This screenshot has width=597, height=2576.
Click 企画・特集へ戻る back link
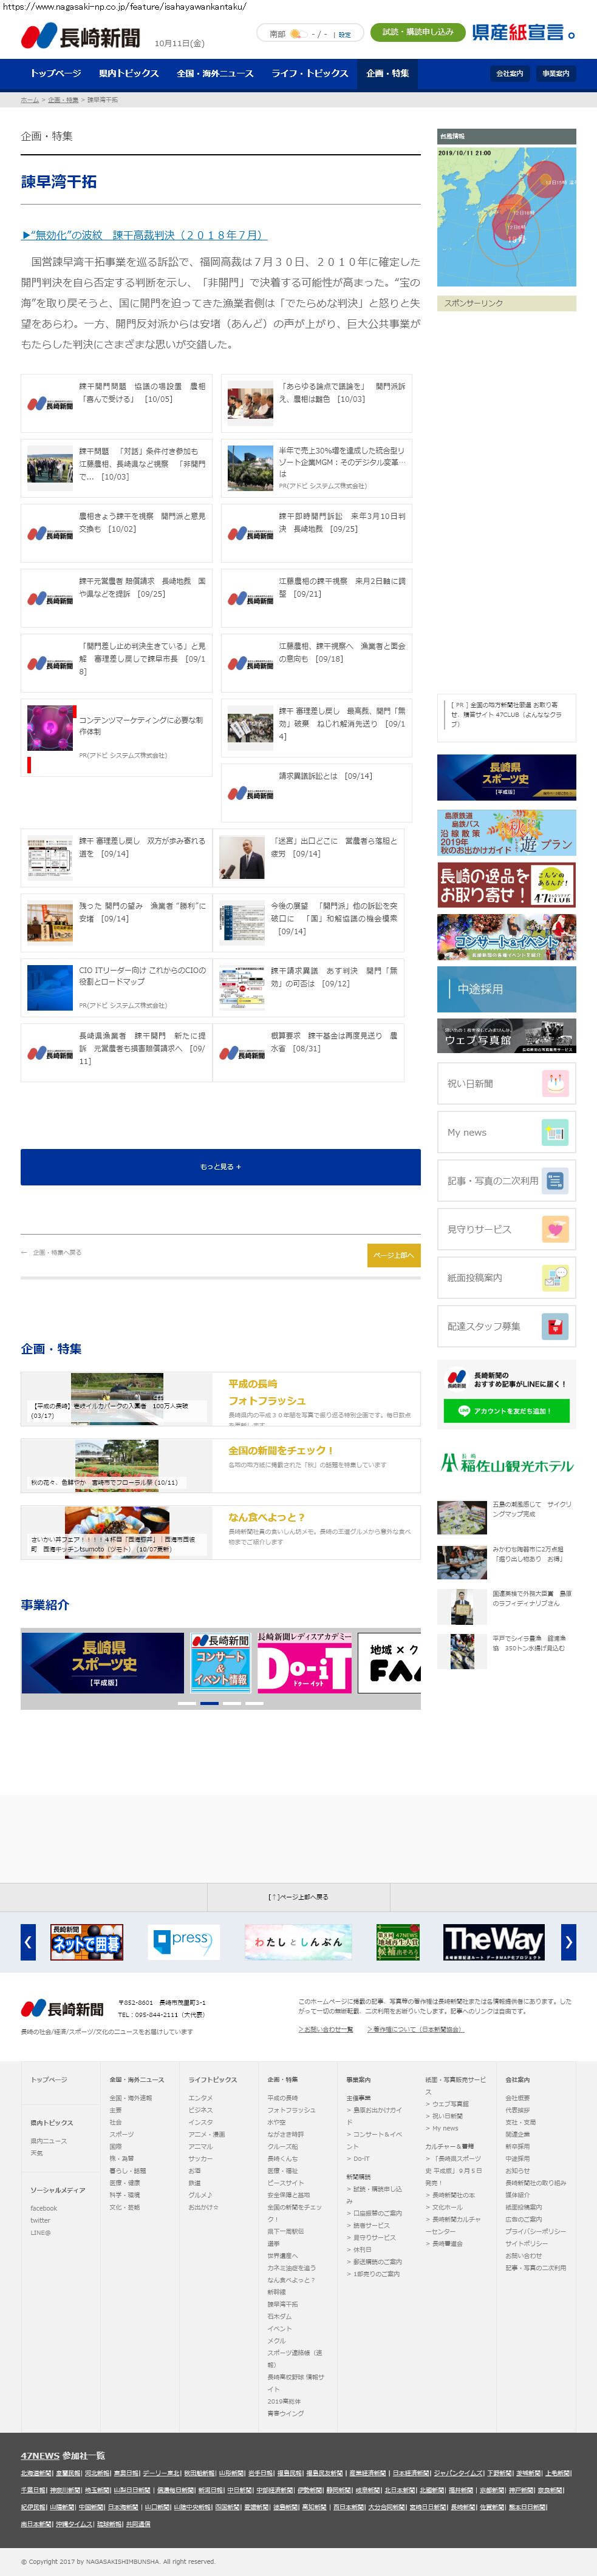51,1252
